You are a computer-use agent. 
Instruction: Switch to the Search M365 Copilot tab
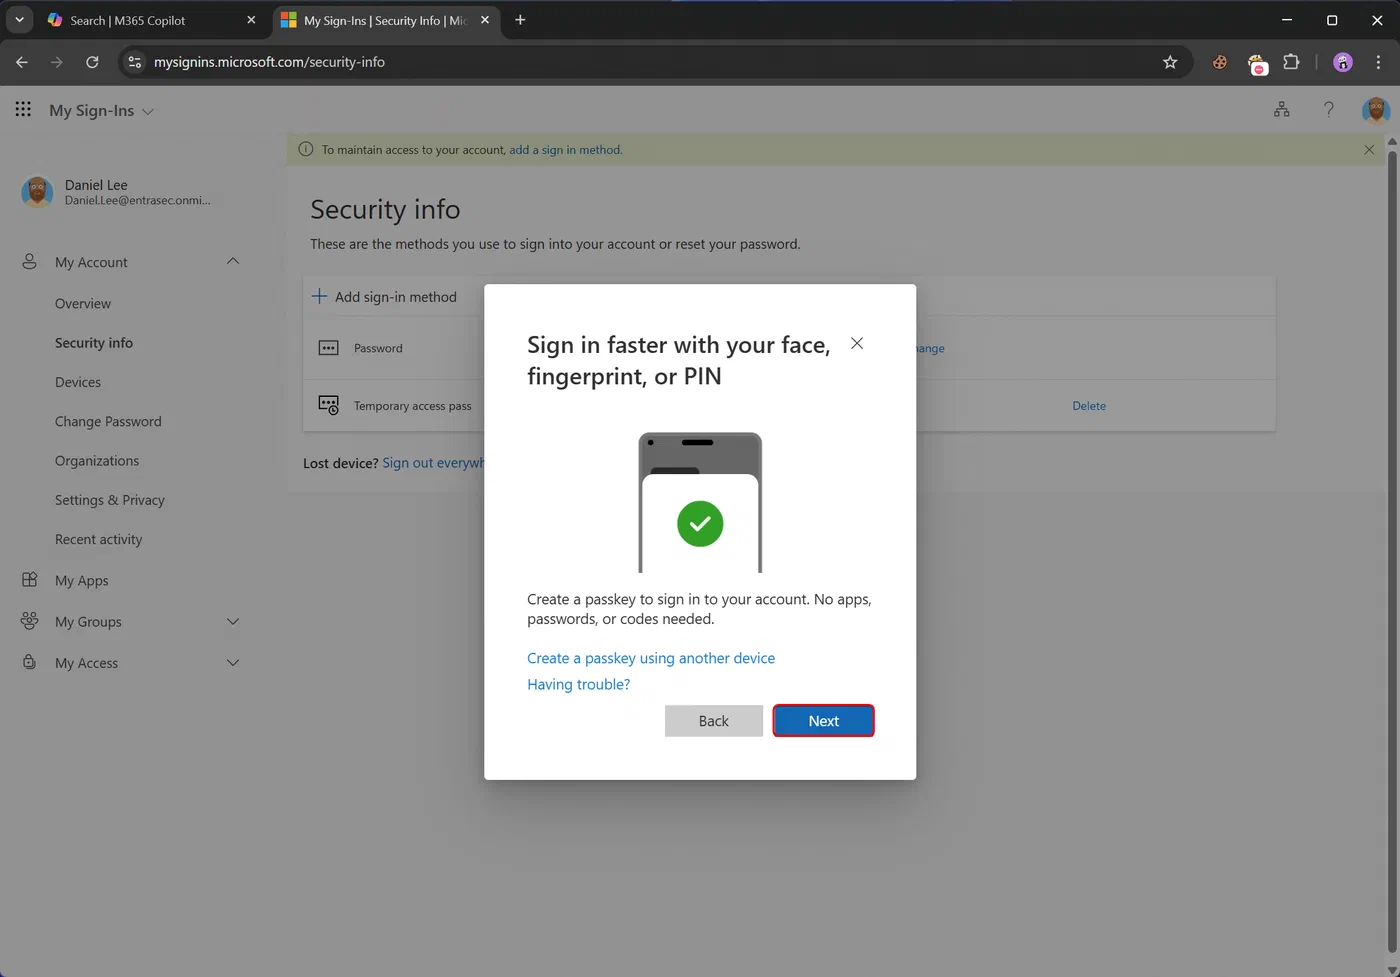152,20
